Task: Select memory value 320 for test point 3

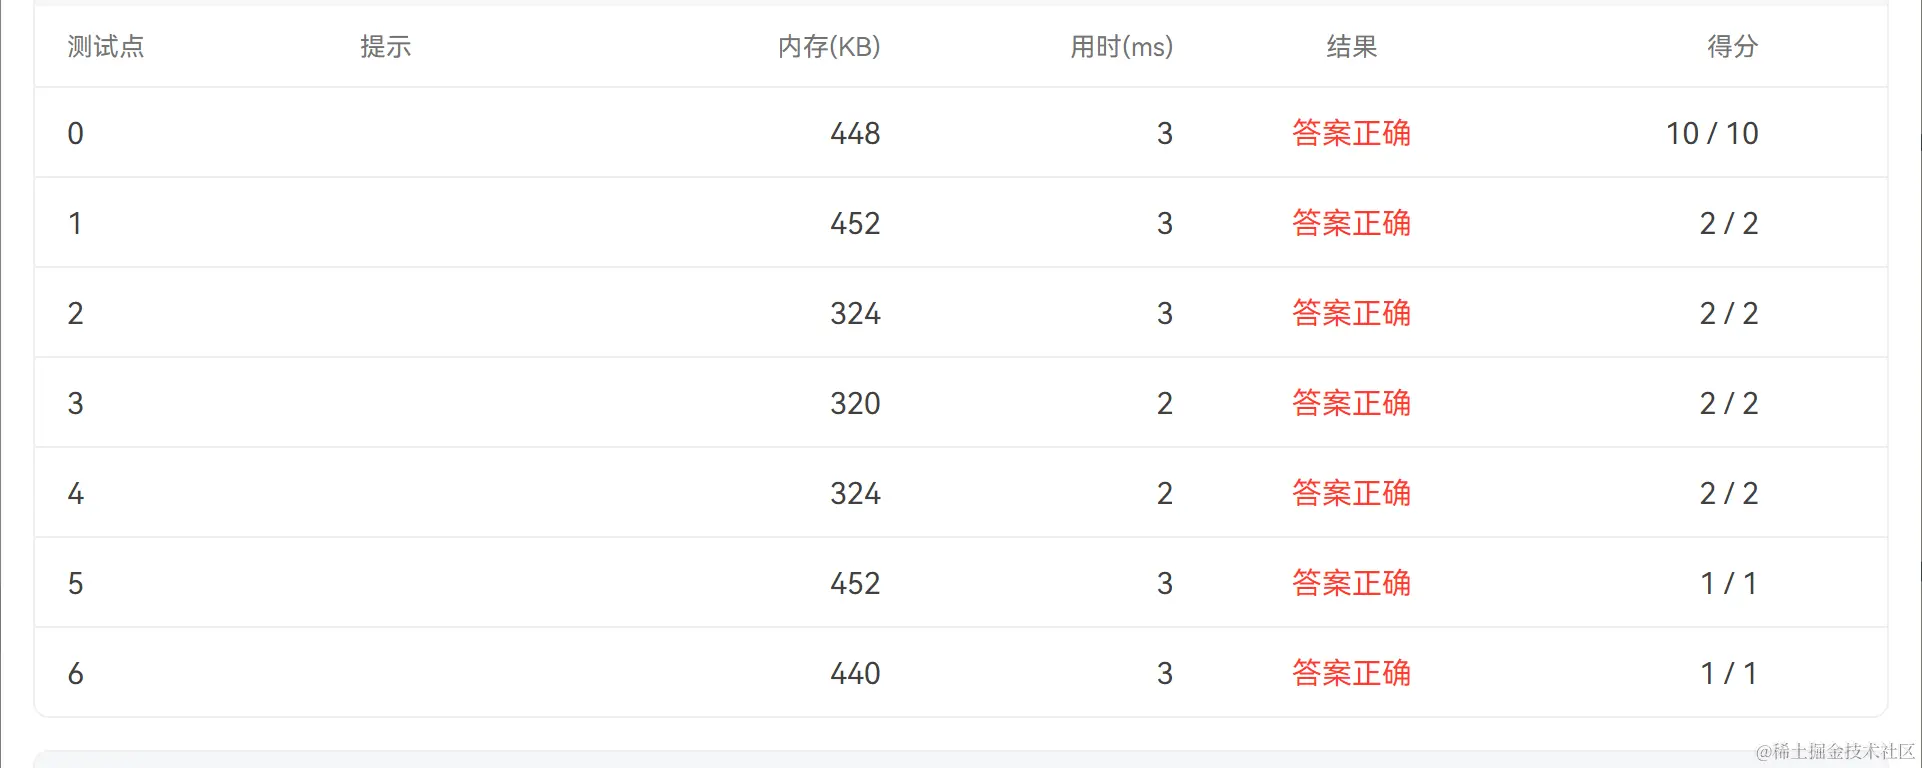Action: (x=855, y=403)
